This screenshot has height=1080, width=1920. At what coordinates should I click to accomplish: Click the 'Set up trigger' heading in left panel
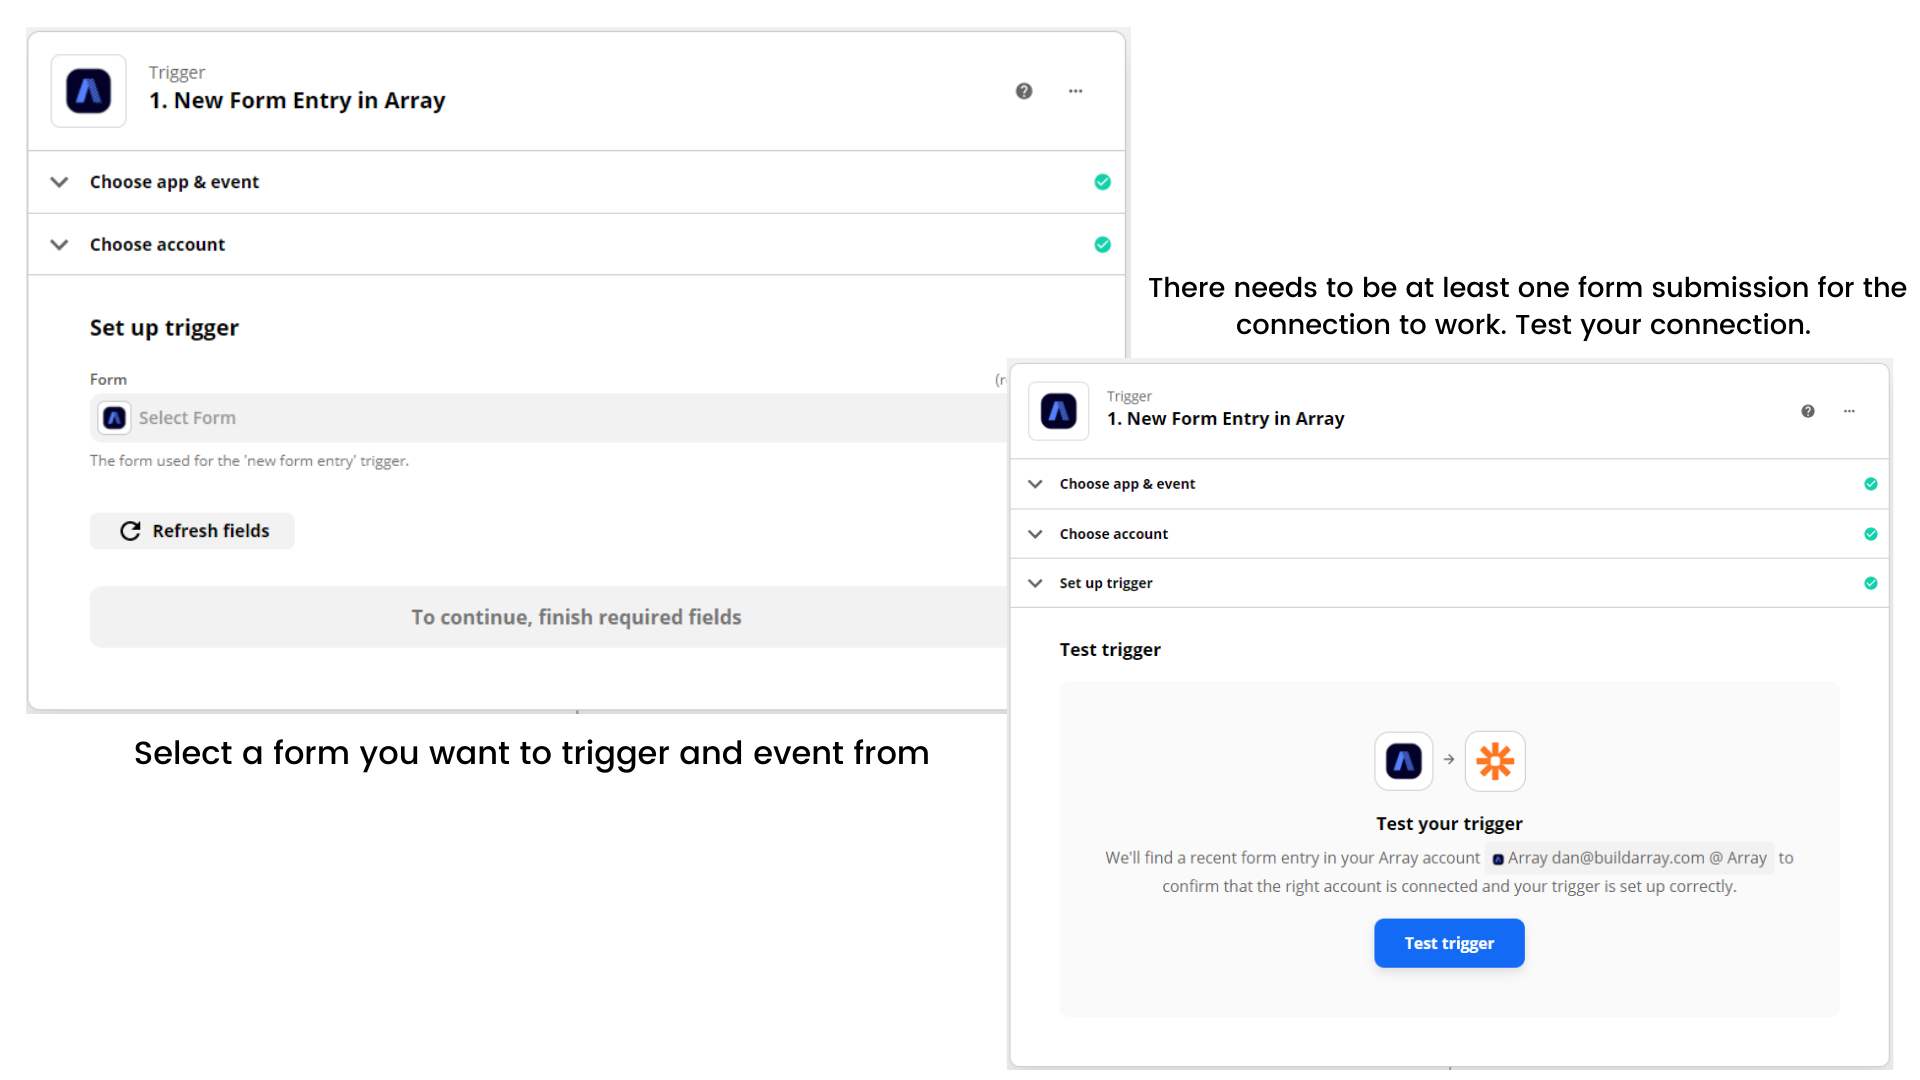(164, 328)
